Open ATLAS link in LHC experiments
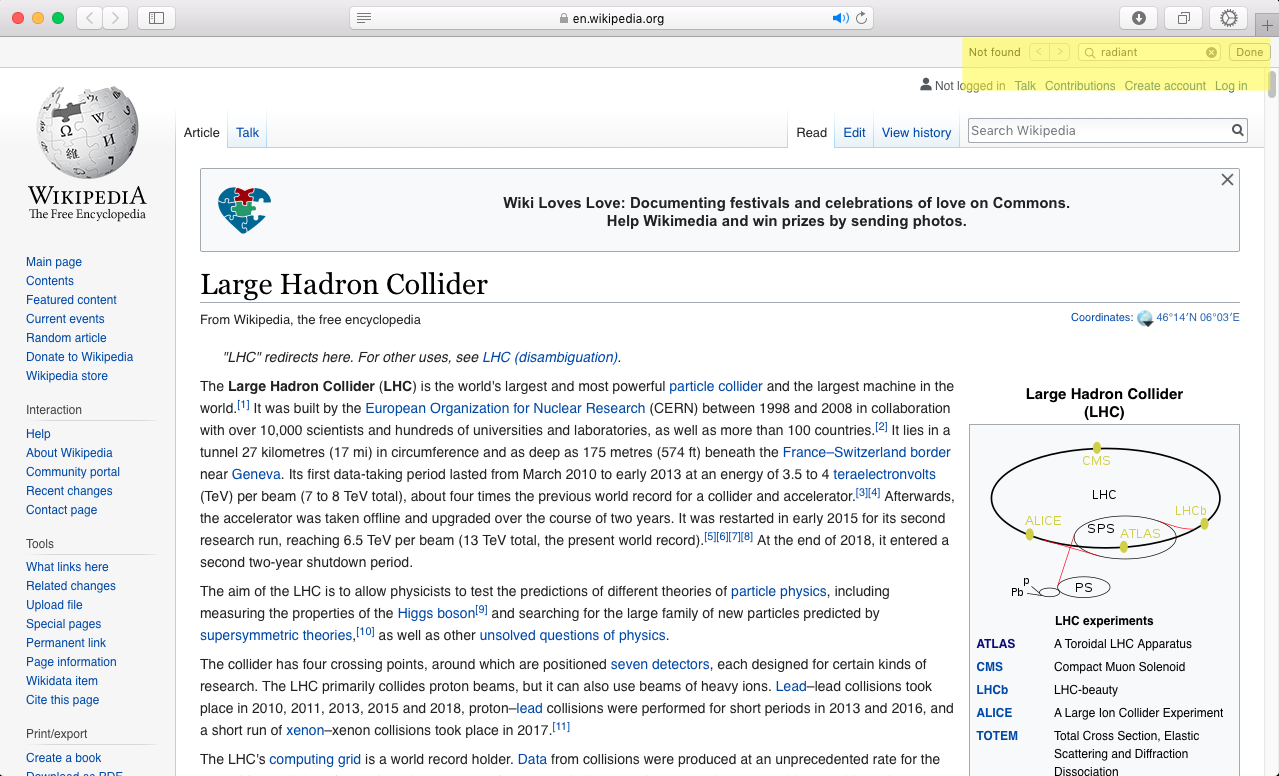1279x776 pixels. (996, 644)
